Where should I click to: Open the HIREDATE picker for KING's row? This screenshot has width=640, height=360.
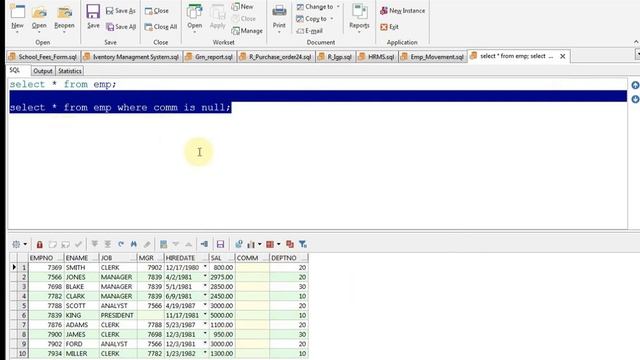[205, 315]
